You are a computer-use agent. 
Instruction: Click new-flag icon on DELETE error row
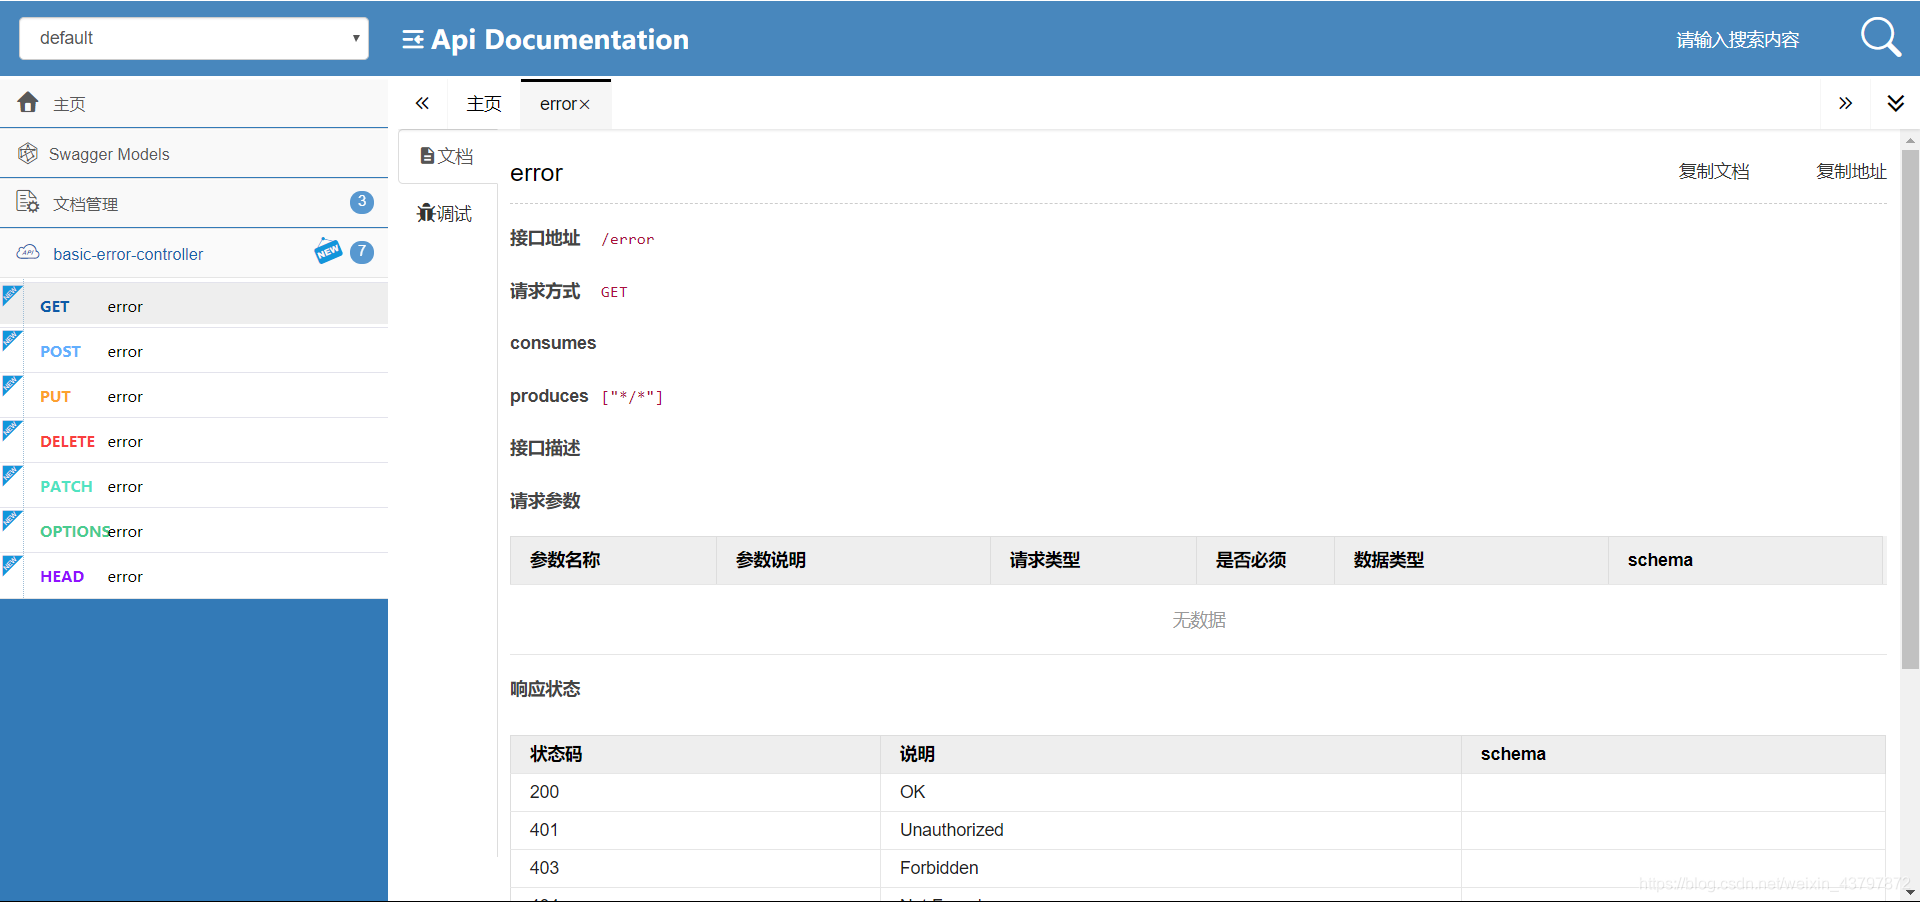12,430
